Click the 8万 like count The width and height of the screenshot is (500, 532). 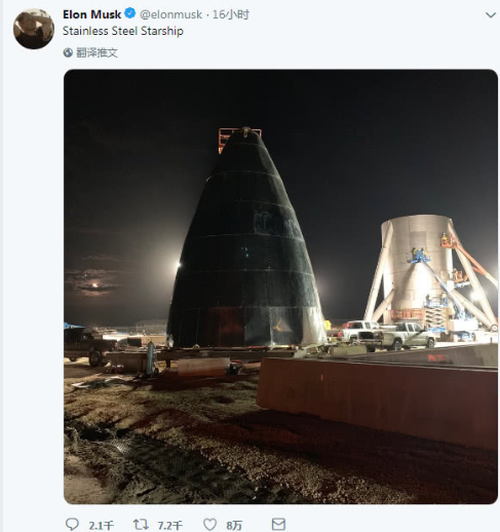tap(234, 526)
